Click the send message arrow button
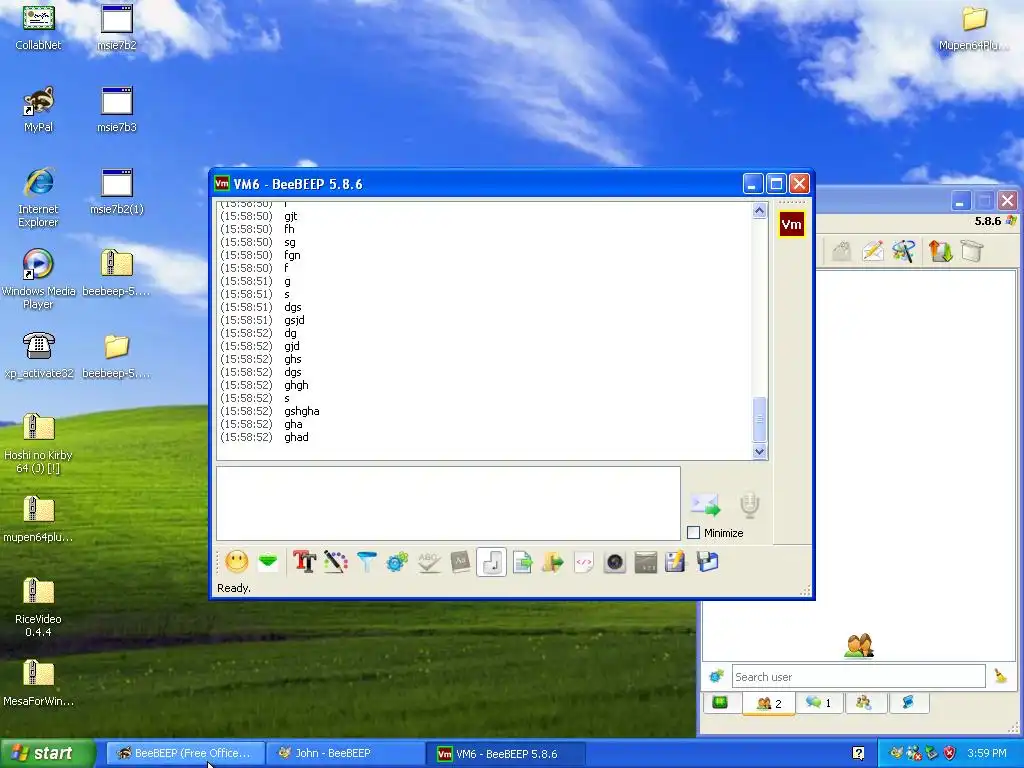 [705, 504]
